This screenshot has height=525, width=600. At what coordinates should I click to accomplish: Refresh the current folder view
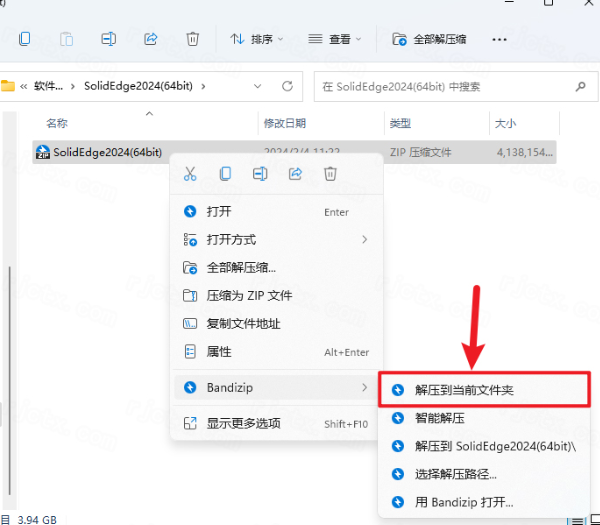pyautogui.click(x=287, y=86)
